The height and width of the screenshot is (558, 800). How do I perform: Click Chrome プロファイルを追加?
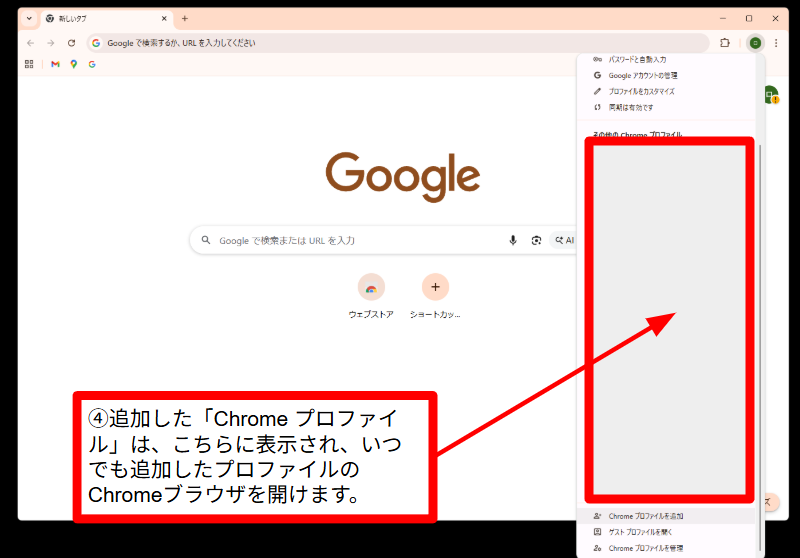(x=645, y=516)
